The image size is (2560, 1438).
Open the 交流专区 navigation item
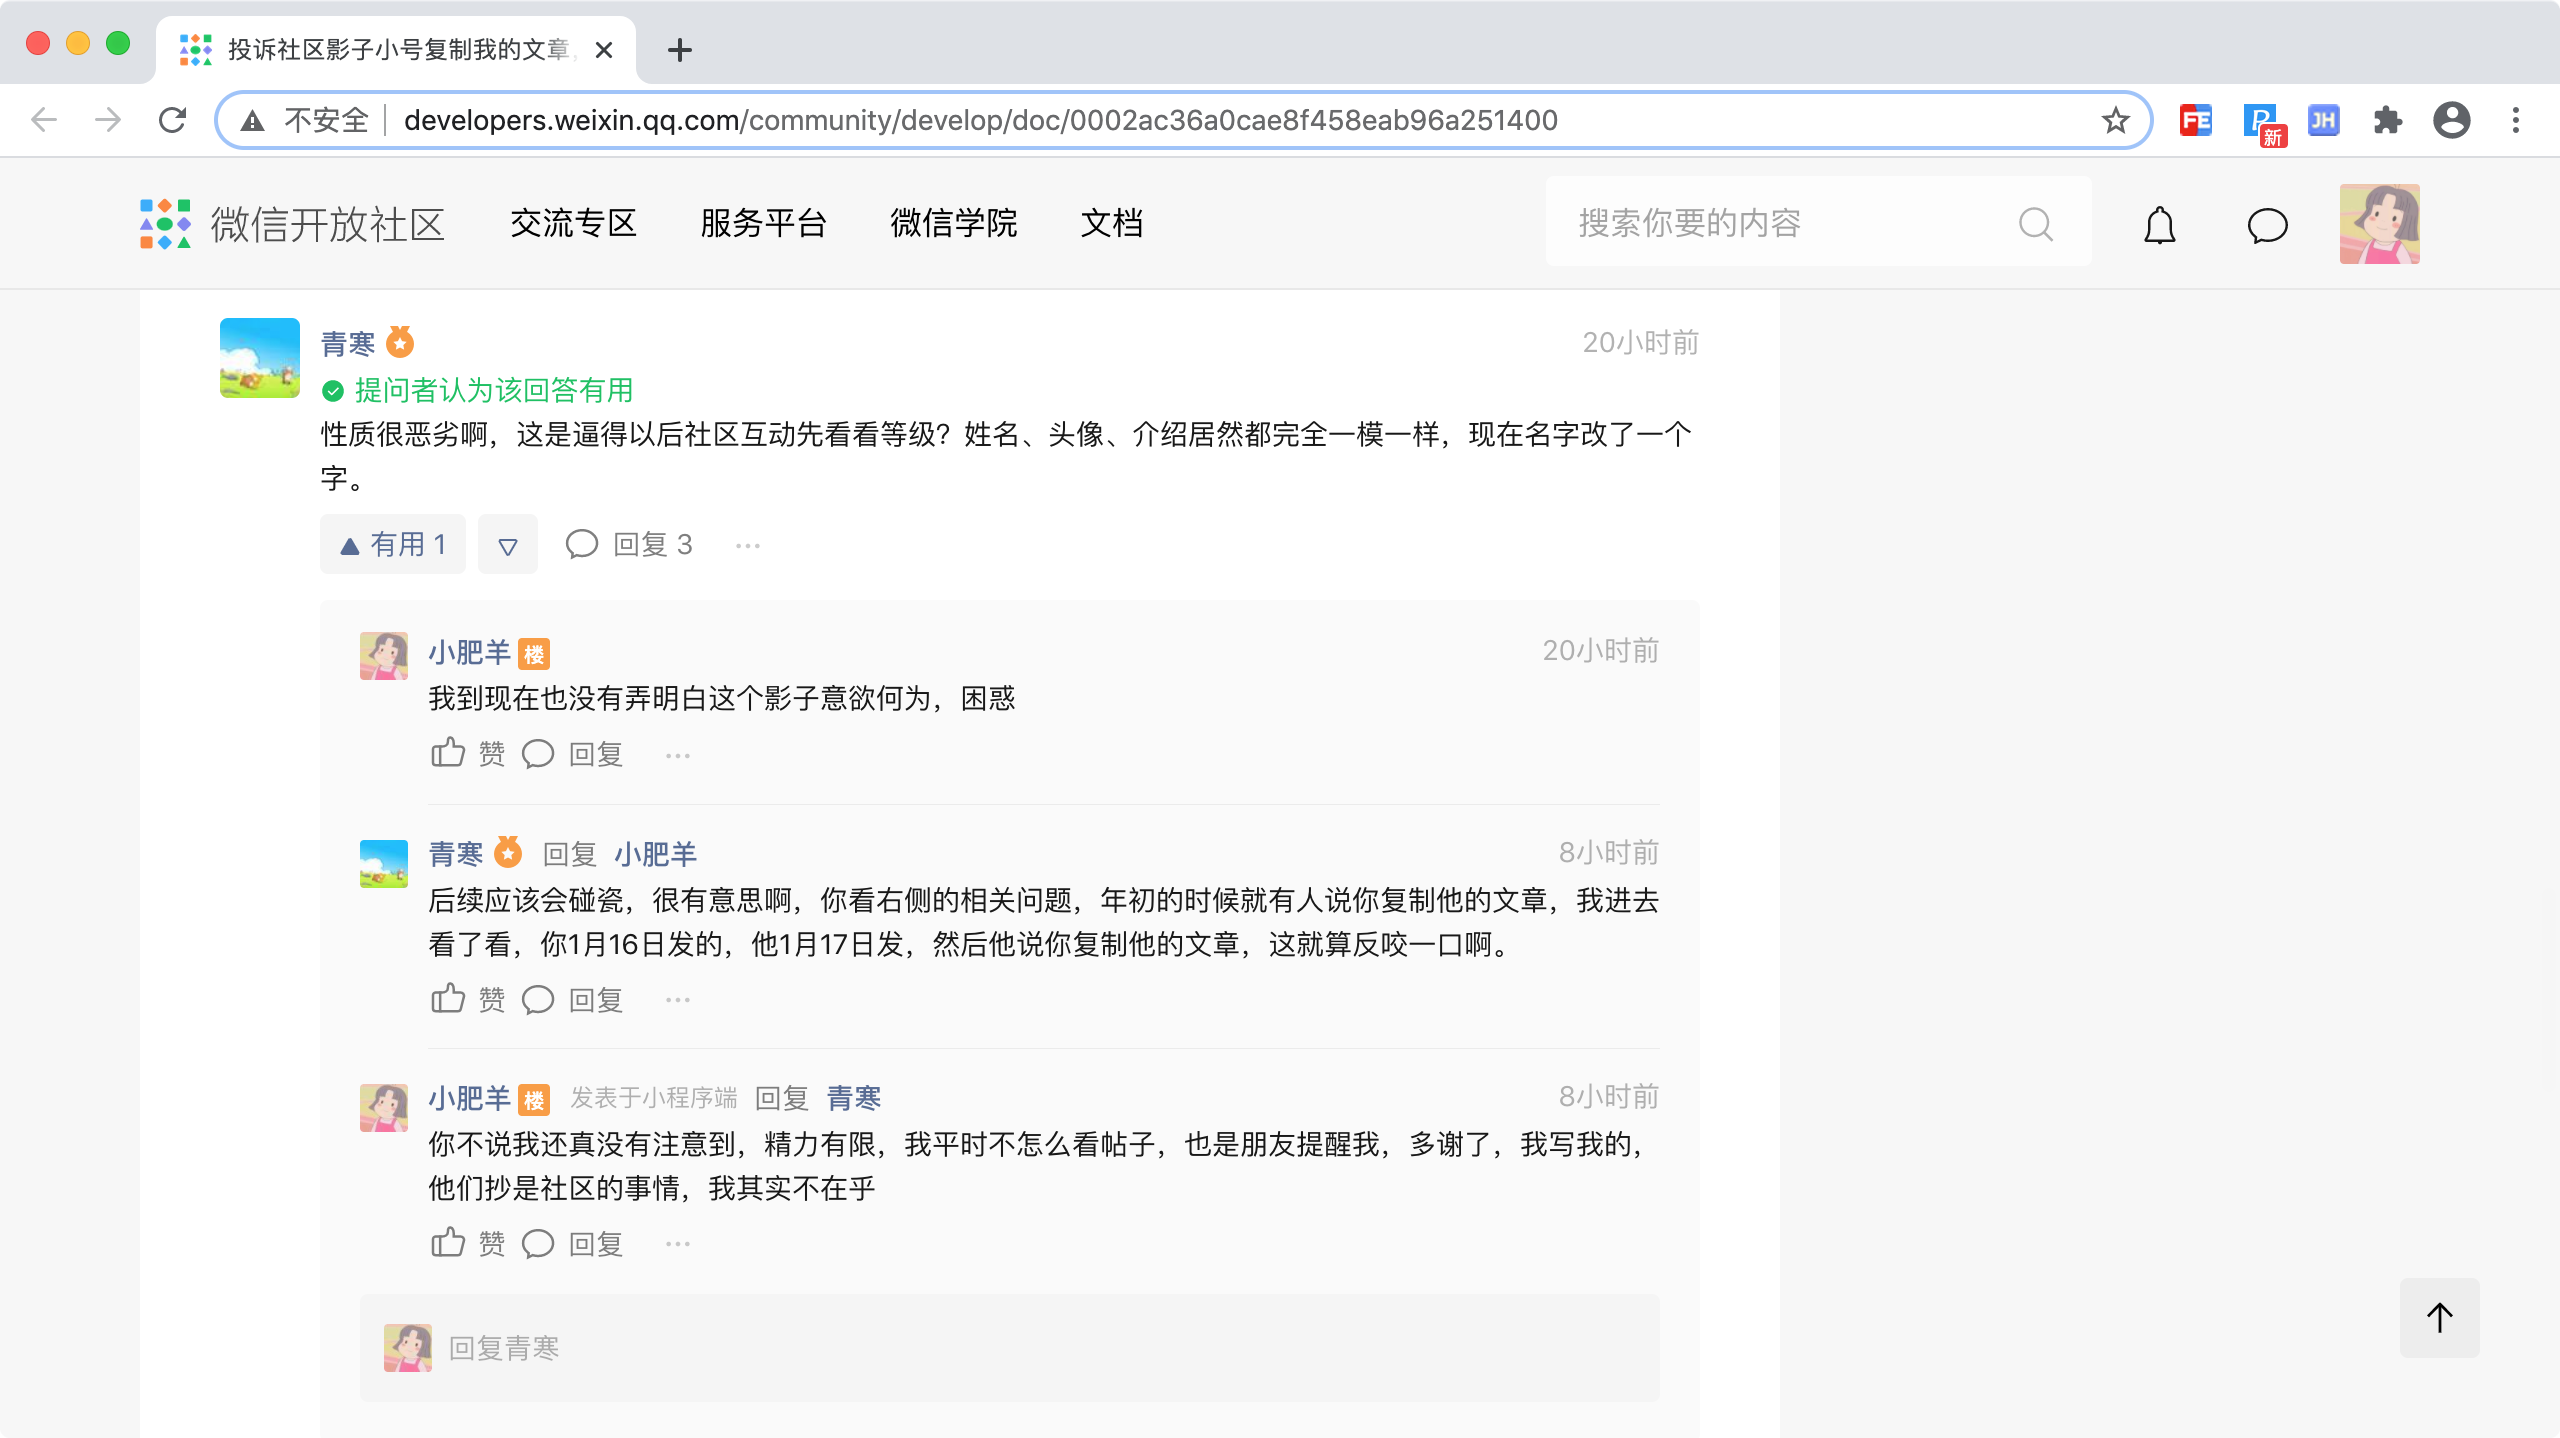(573, 223)
